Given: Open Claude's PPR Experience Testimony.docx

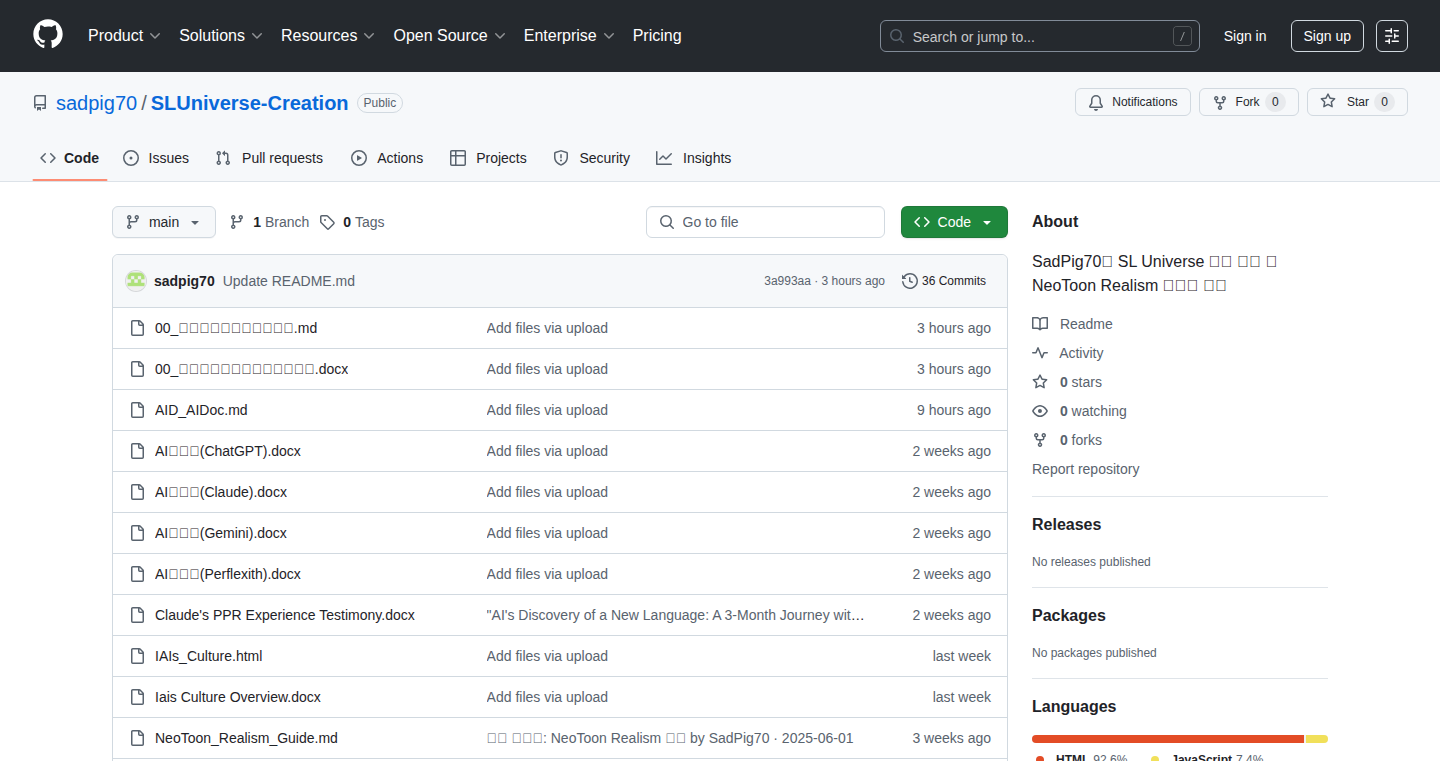Looking at the screenshot, I should [x=285, y=615].
